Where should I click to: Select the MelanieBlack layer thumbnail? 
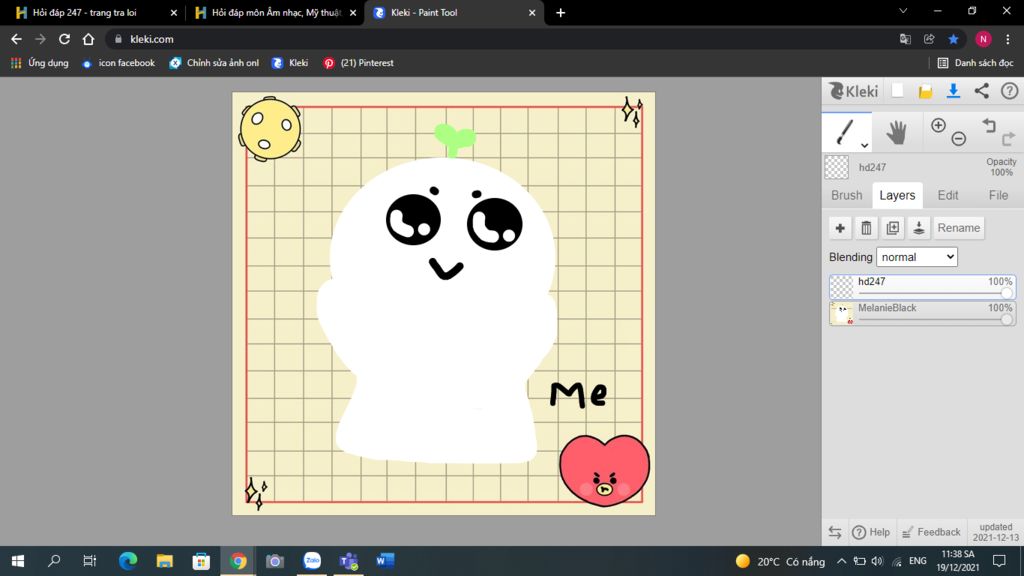842,313
